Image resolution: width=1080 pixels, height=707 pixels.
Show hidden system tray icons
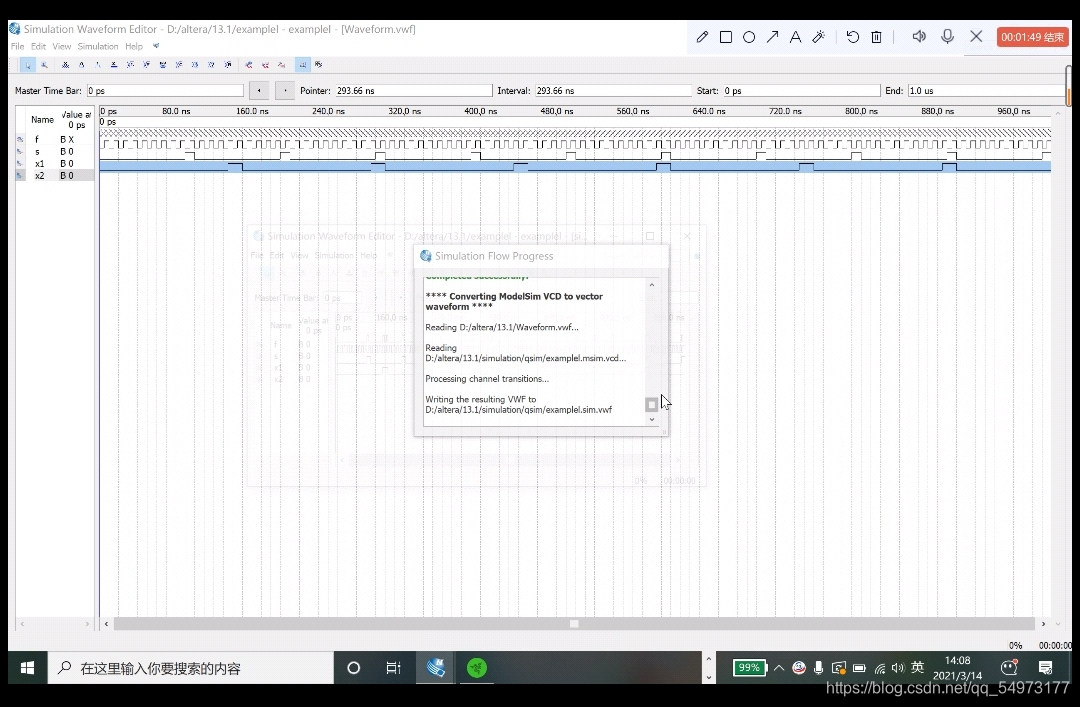pos(779,668)
